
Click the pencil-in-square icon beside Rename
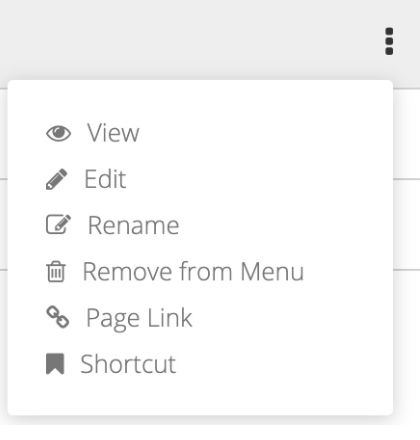(58, 224)
